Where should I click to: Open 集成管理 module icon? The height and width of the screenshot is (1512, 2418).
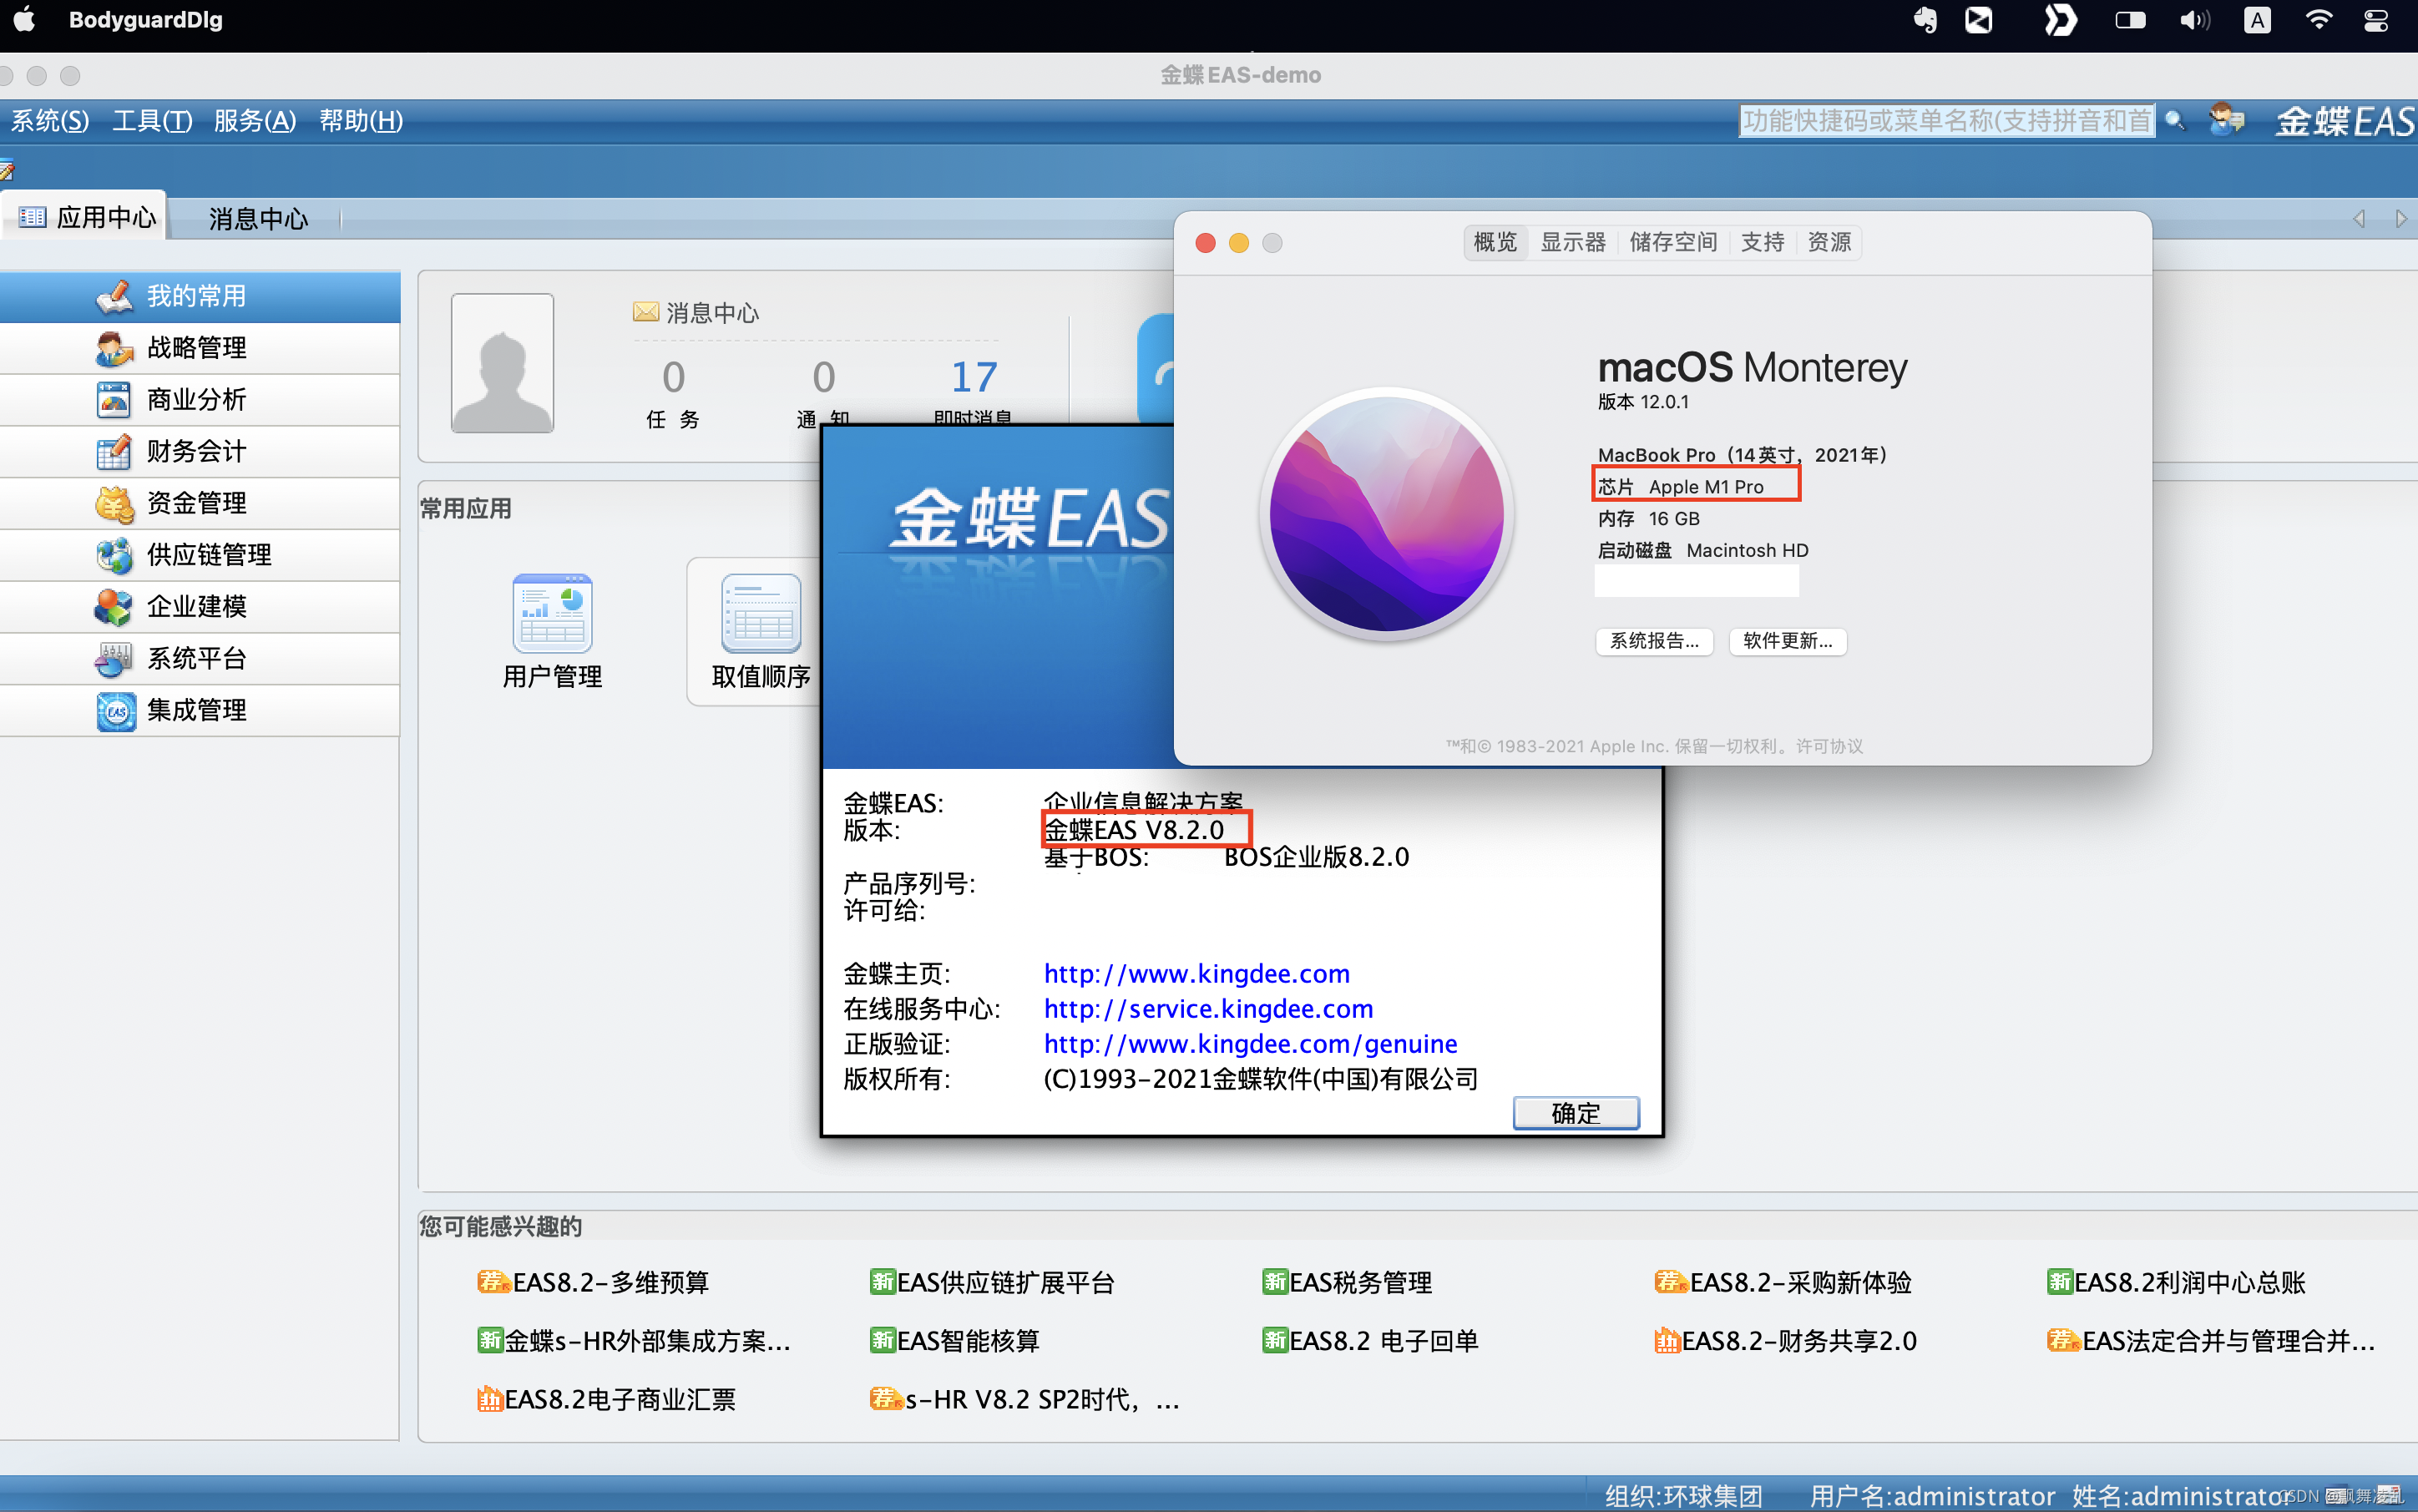(x=114, y=711)
